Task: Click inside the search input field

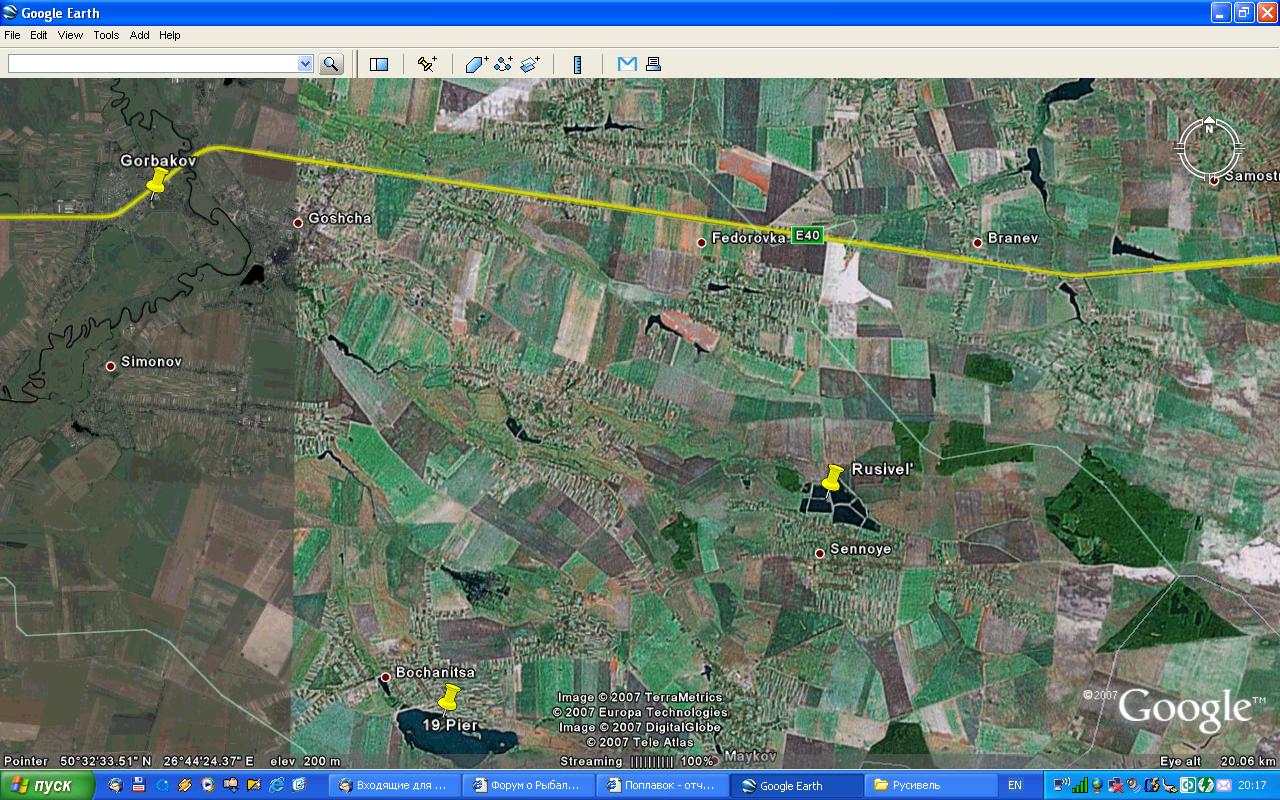Action: pyautogui.click(x=152, y=64)
